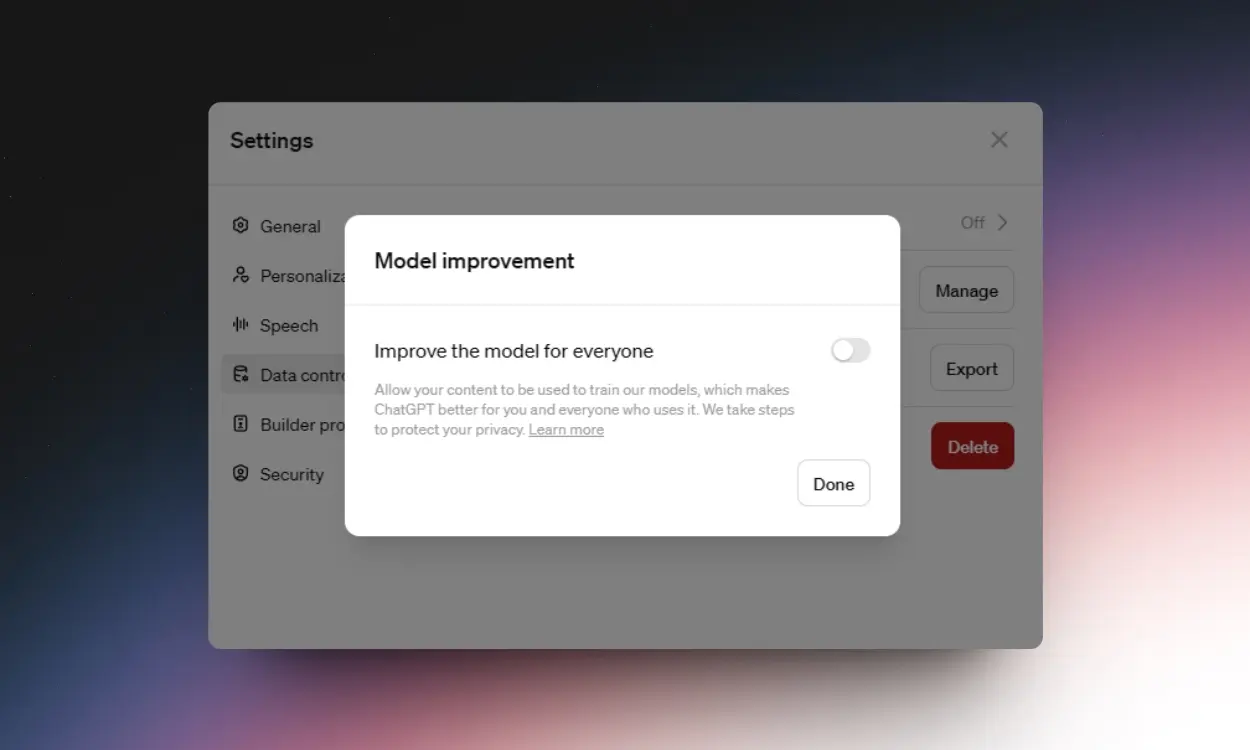Expand the Off chevron arrow
Image resolution: width=1250 pixels, height=750 pixels.
[x=1002, y=222]
